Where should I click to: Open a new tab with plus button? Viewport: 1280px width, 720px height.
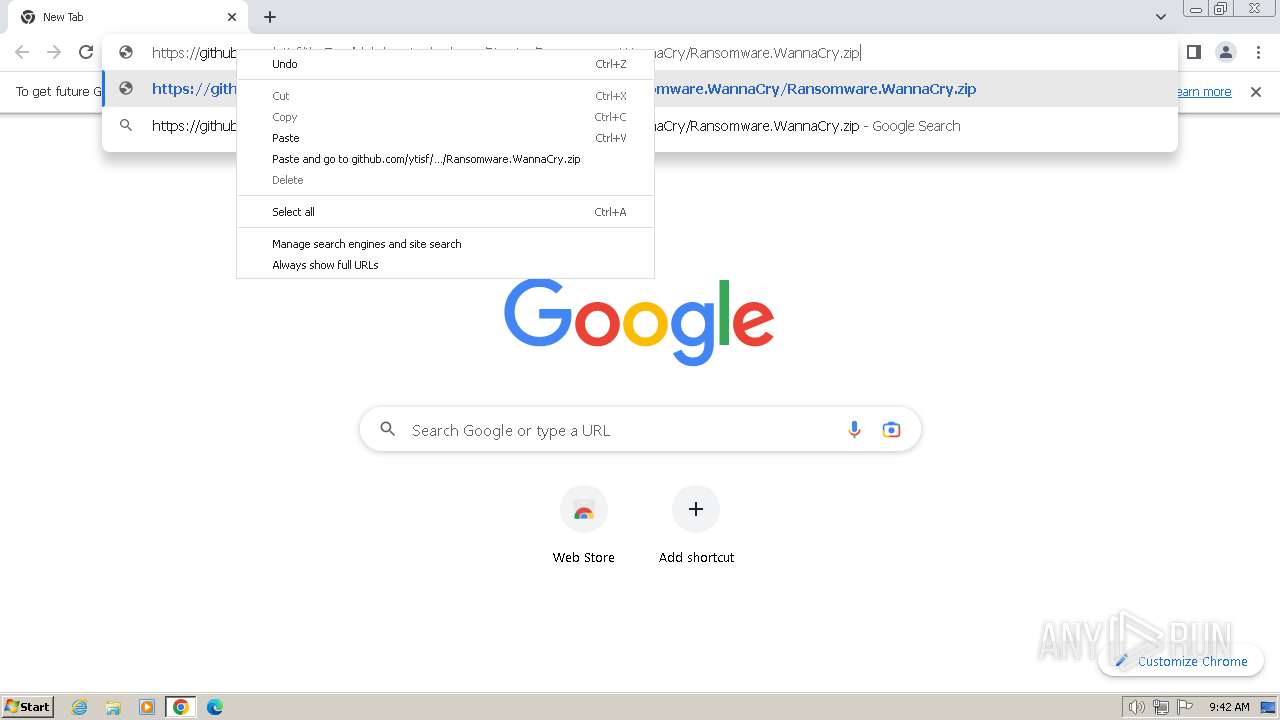pyautogui.click(x=270, y=17)
